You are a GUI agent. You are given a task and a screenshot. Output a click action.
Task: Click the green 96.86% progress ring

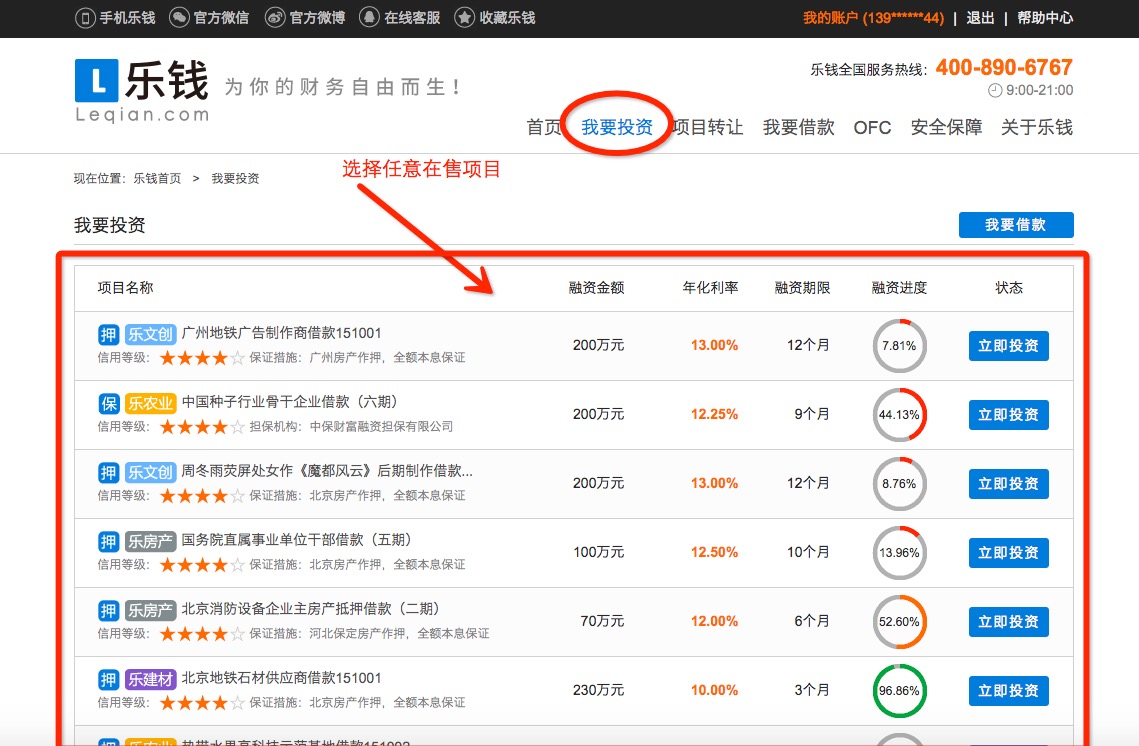[x=899, y=691]
